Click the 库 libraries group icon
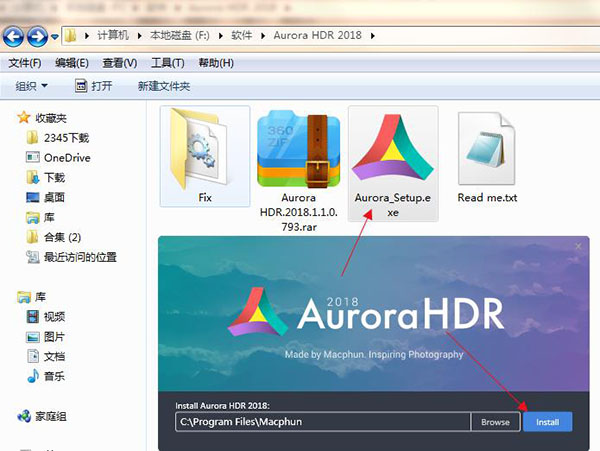The image size is (600, 451). coord(24,297)
